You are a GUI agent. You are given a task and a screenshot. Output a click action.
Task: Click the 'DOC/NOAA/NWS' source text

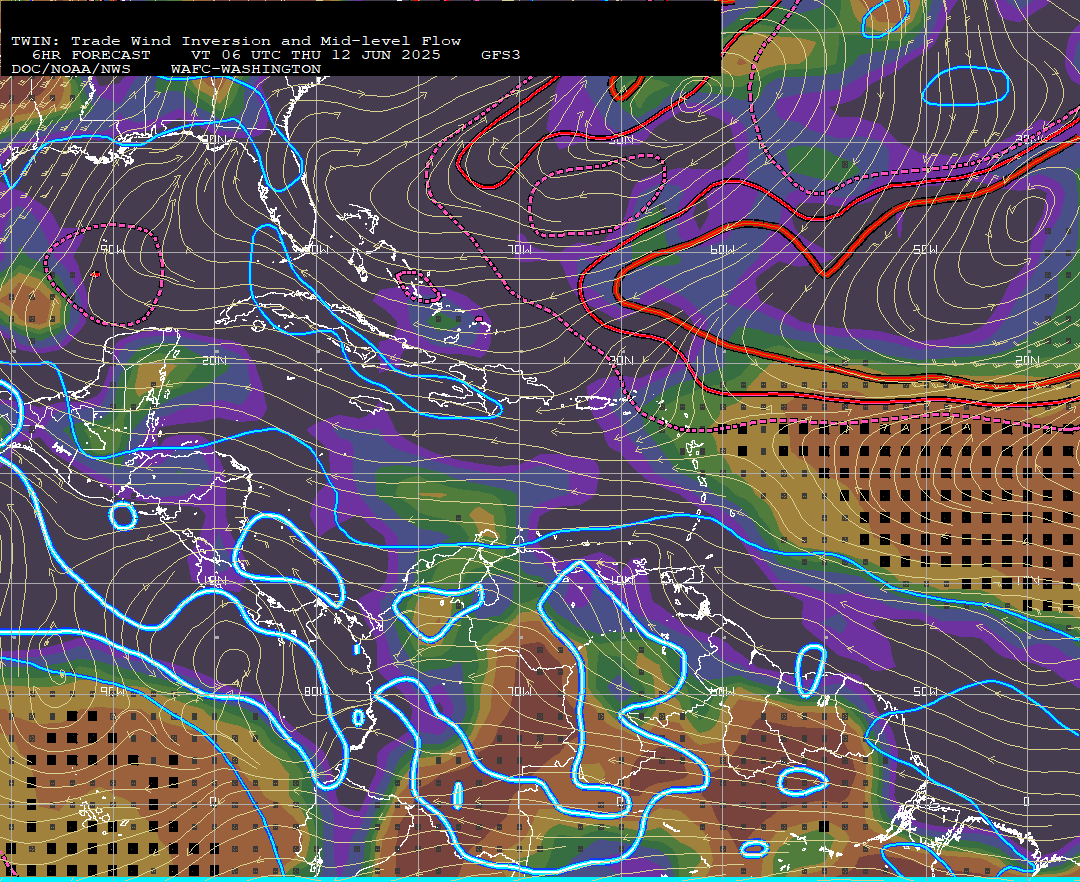71,70
